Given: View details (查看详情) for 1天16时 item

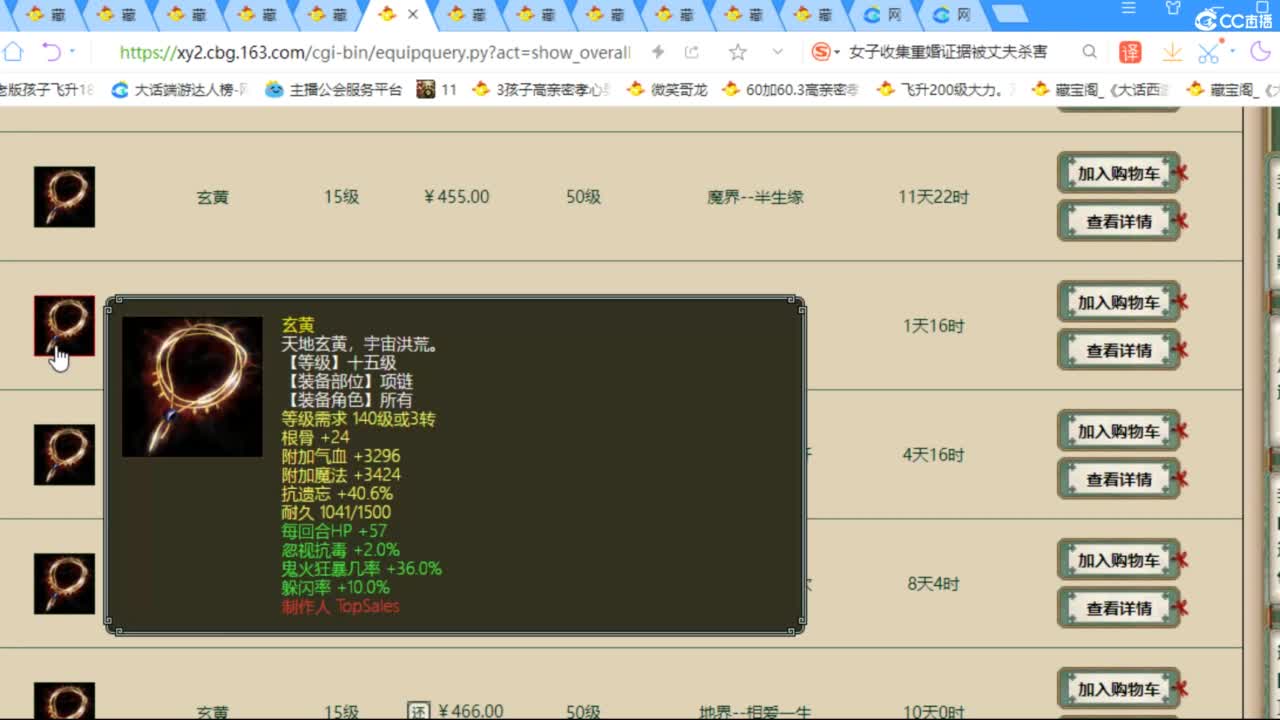Looking at the screenshot, I should (1118, 350).
